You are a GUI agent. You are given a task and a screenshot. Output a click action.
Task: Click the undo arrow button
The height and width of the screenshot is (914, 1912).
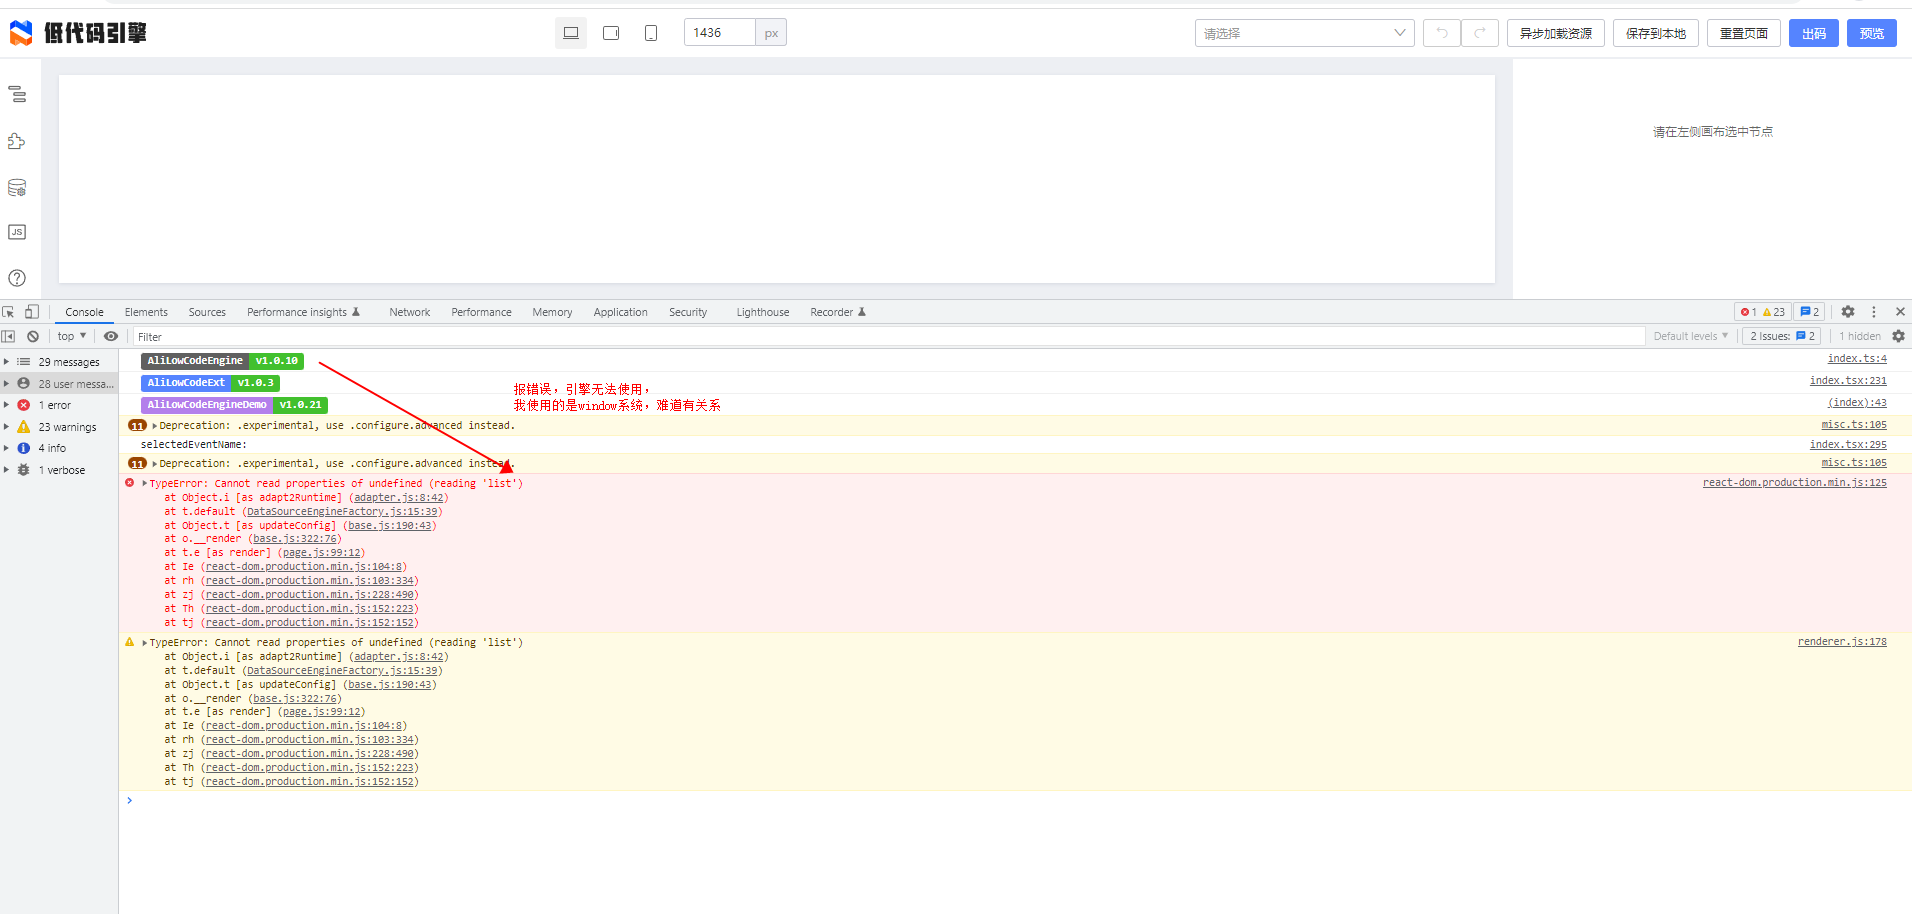click(x=1442, y=33)
